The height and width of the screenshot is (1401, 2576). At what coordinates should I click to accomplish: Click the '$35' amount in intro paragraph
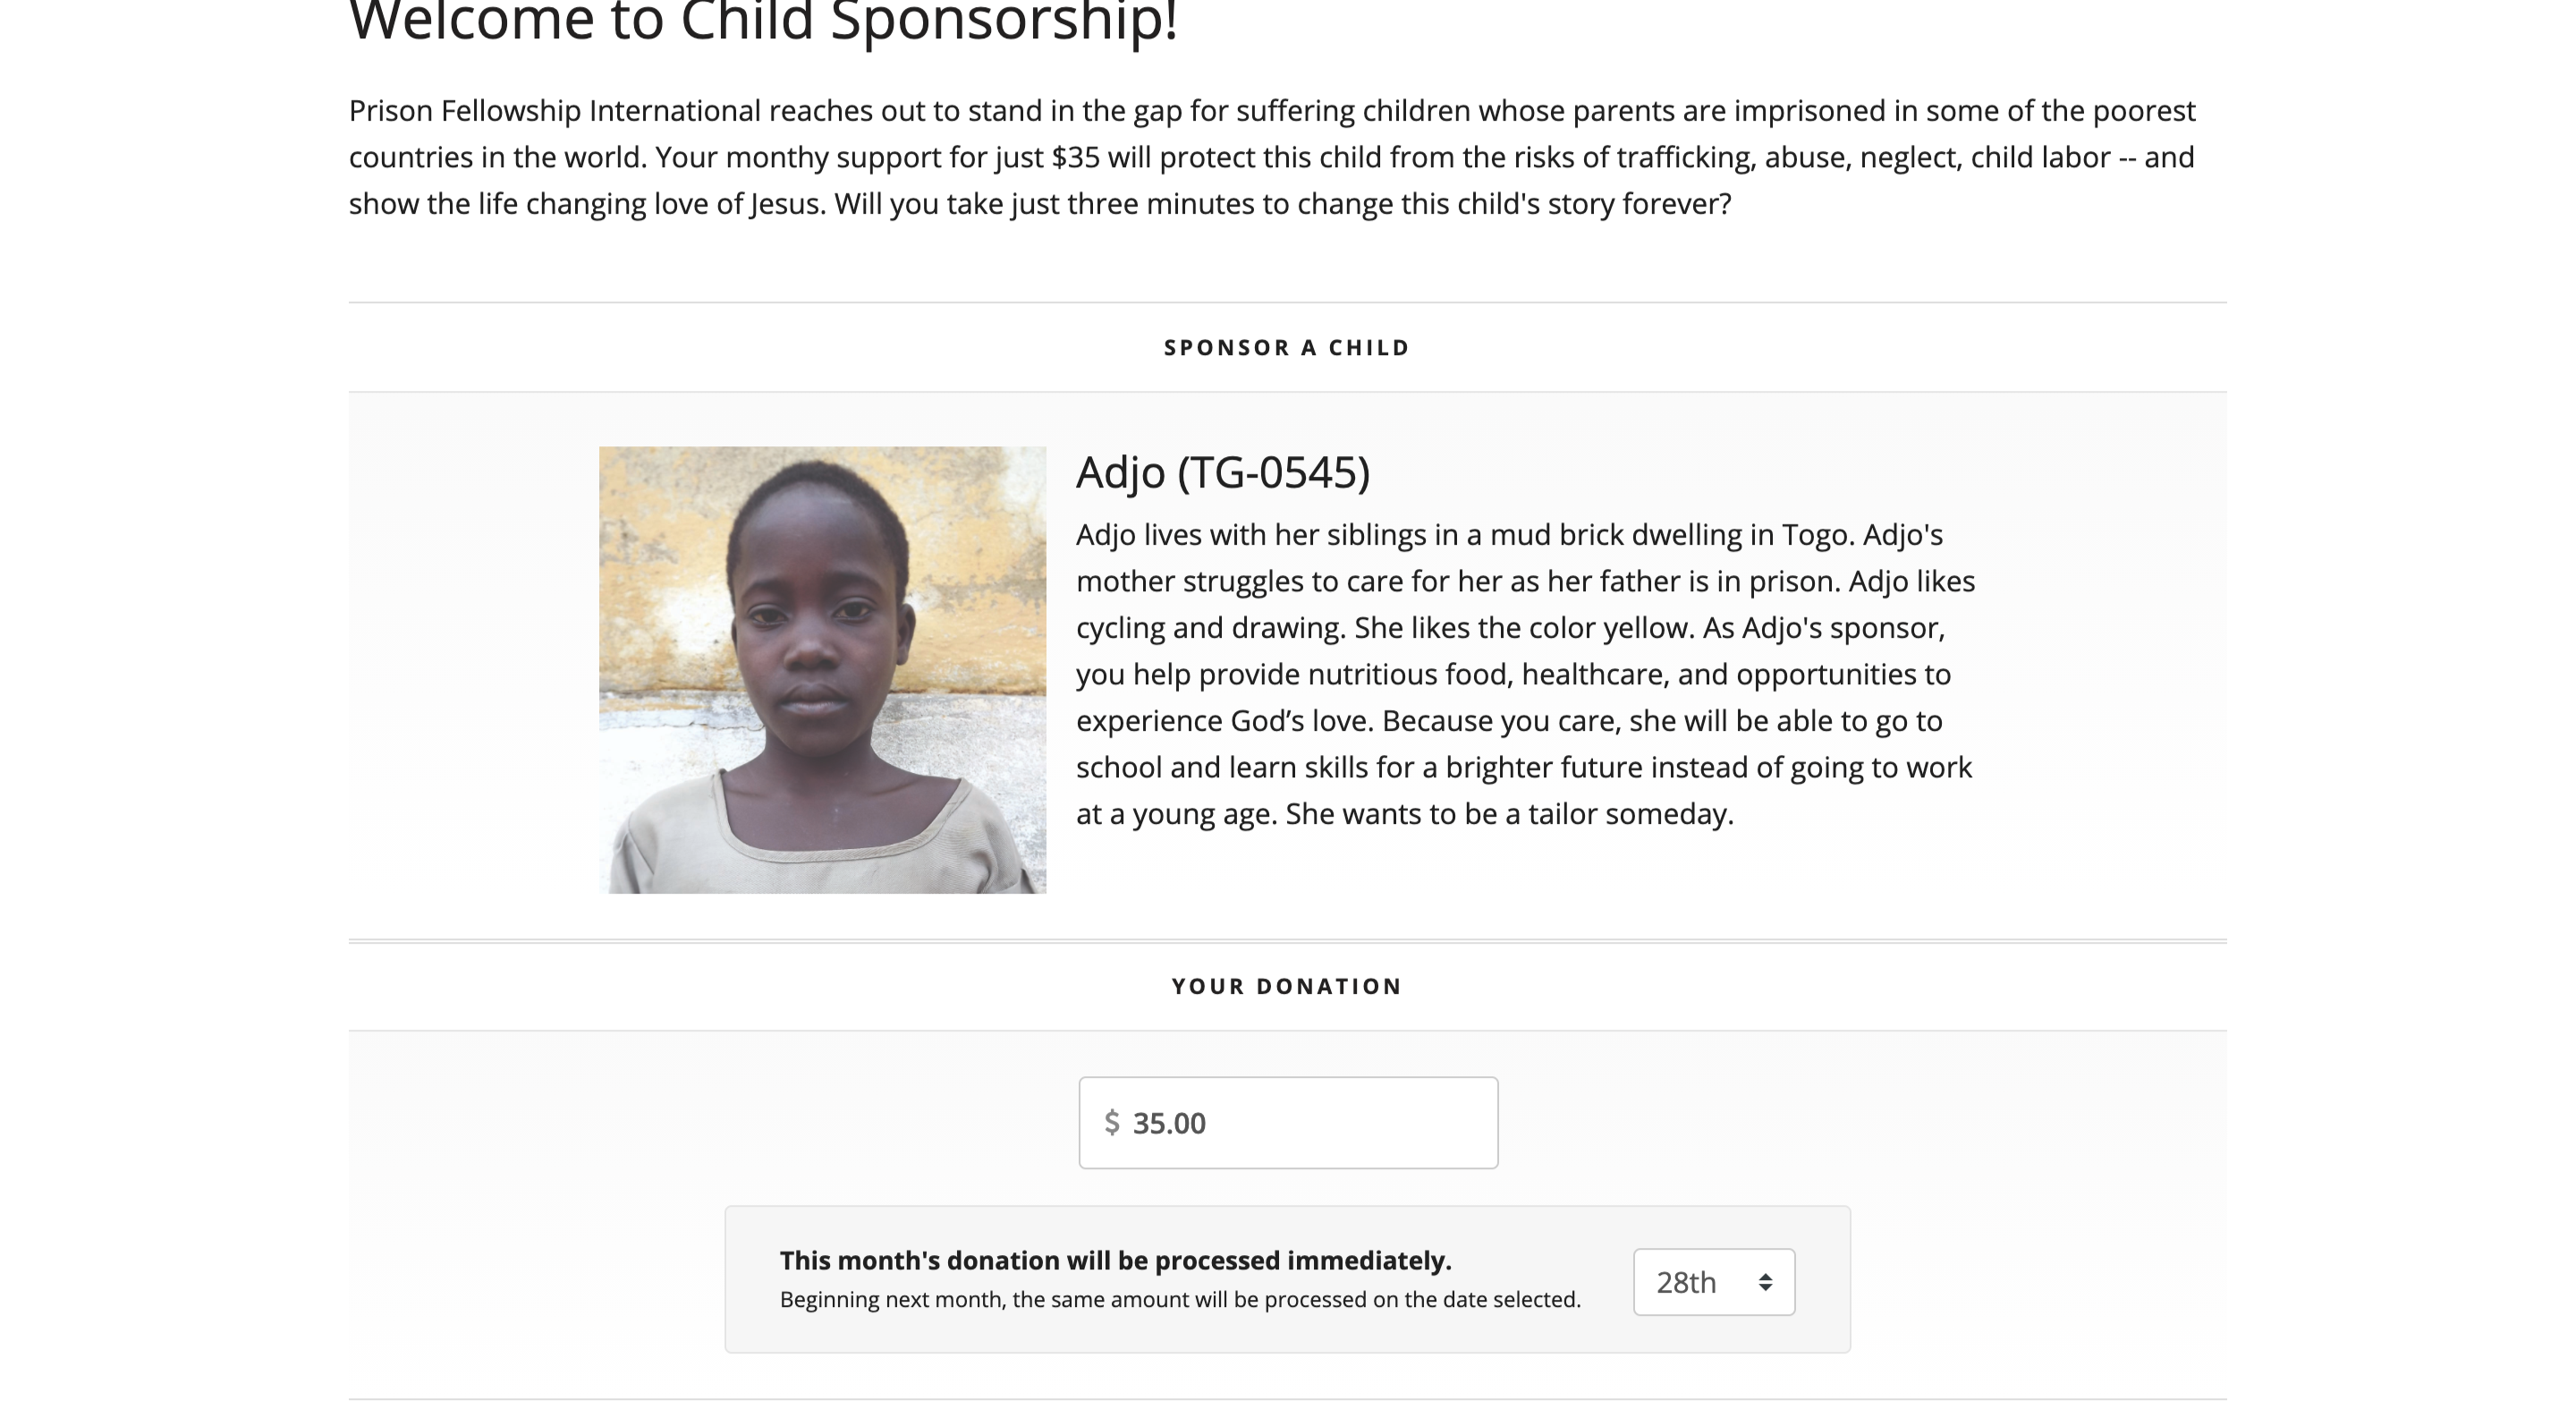(x=1075, y=157)
